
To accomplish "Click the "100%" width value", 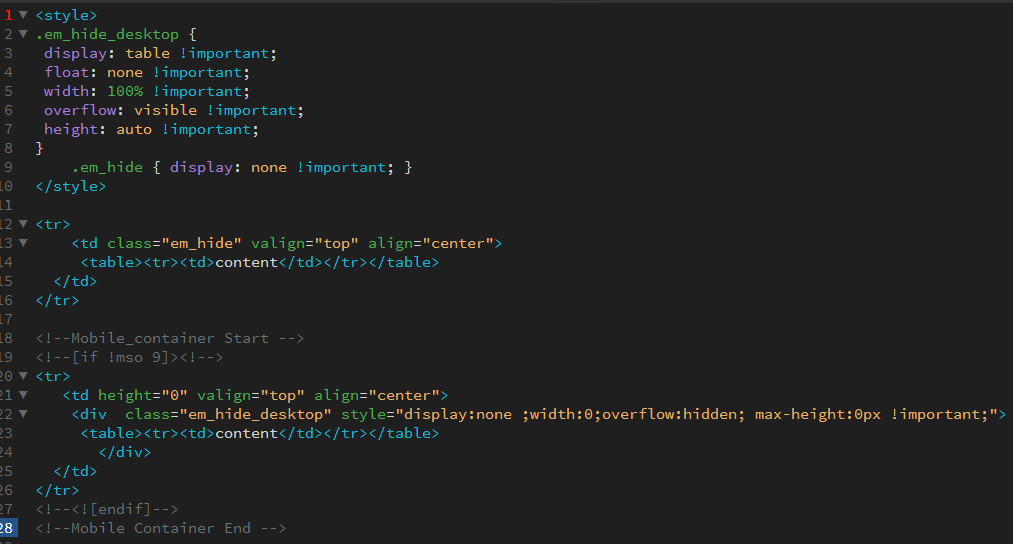I will [125, 91].
